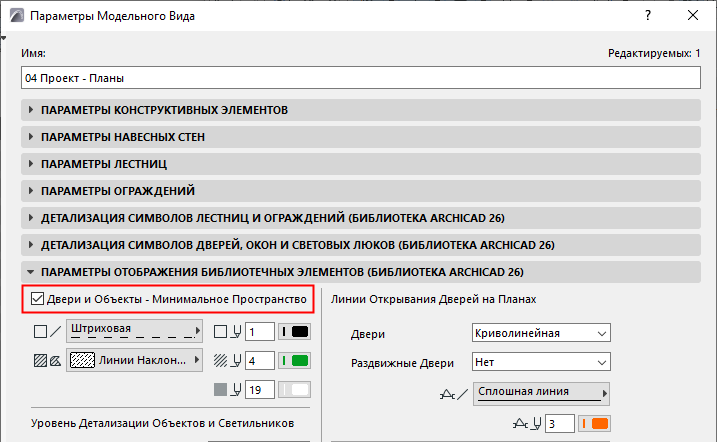Open the Линии Наклон... fill type selector
Image resolution: width=717 pixels, height=442 pixels.
click(134, 360)
